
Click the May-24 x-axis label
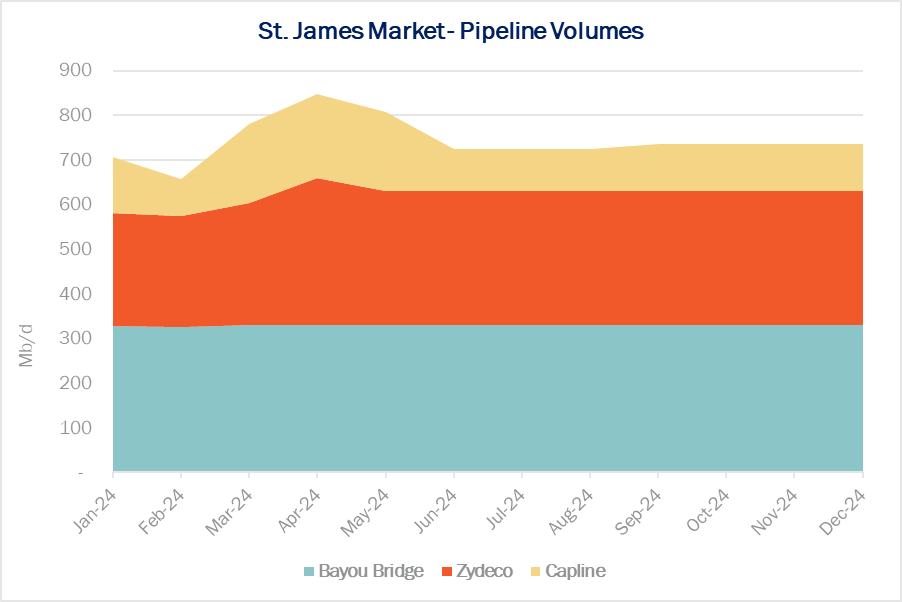(365, 512)
